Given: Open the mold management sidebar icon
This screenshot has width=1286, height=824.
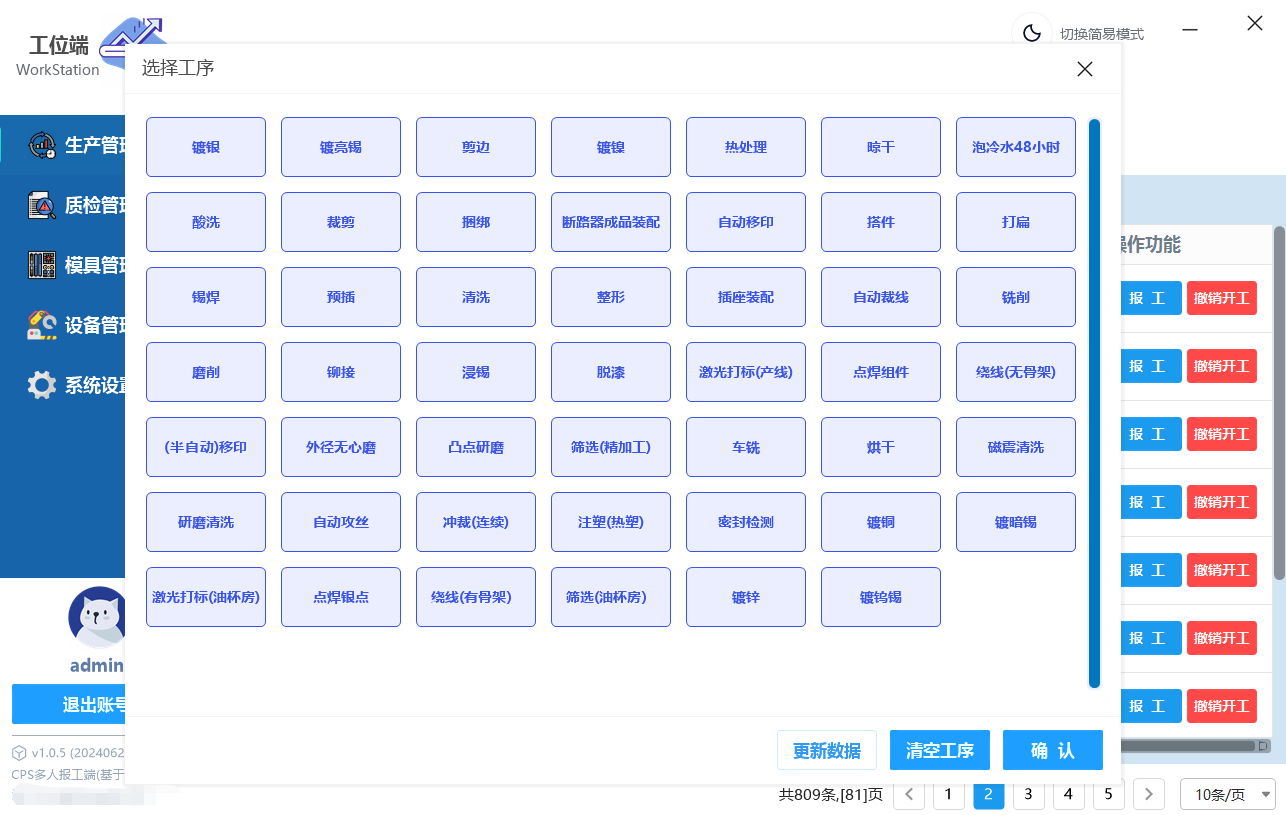Looking at the screenshot, I should (x=42, y=265).
